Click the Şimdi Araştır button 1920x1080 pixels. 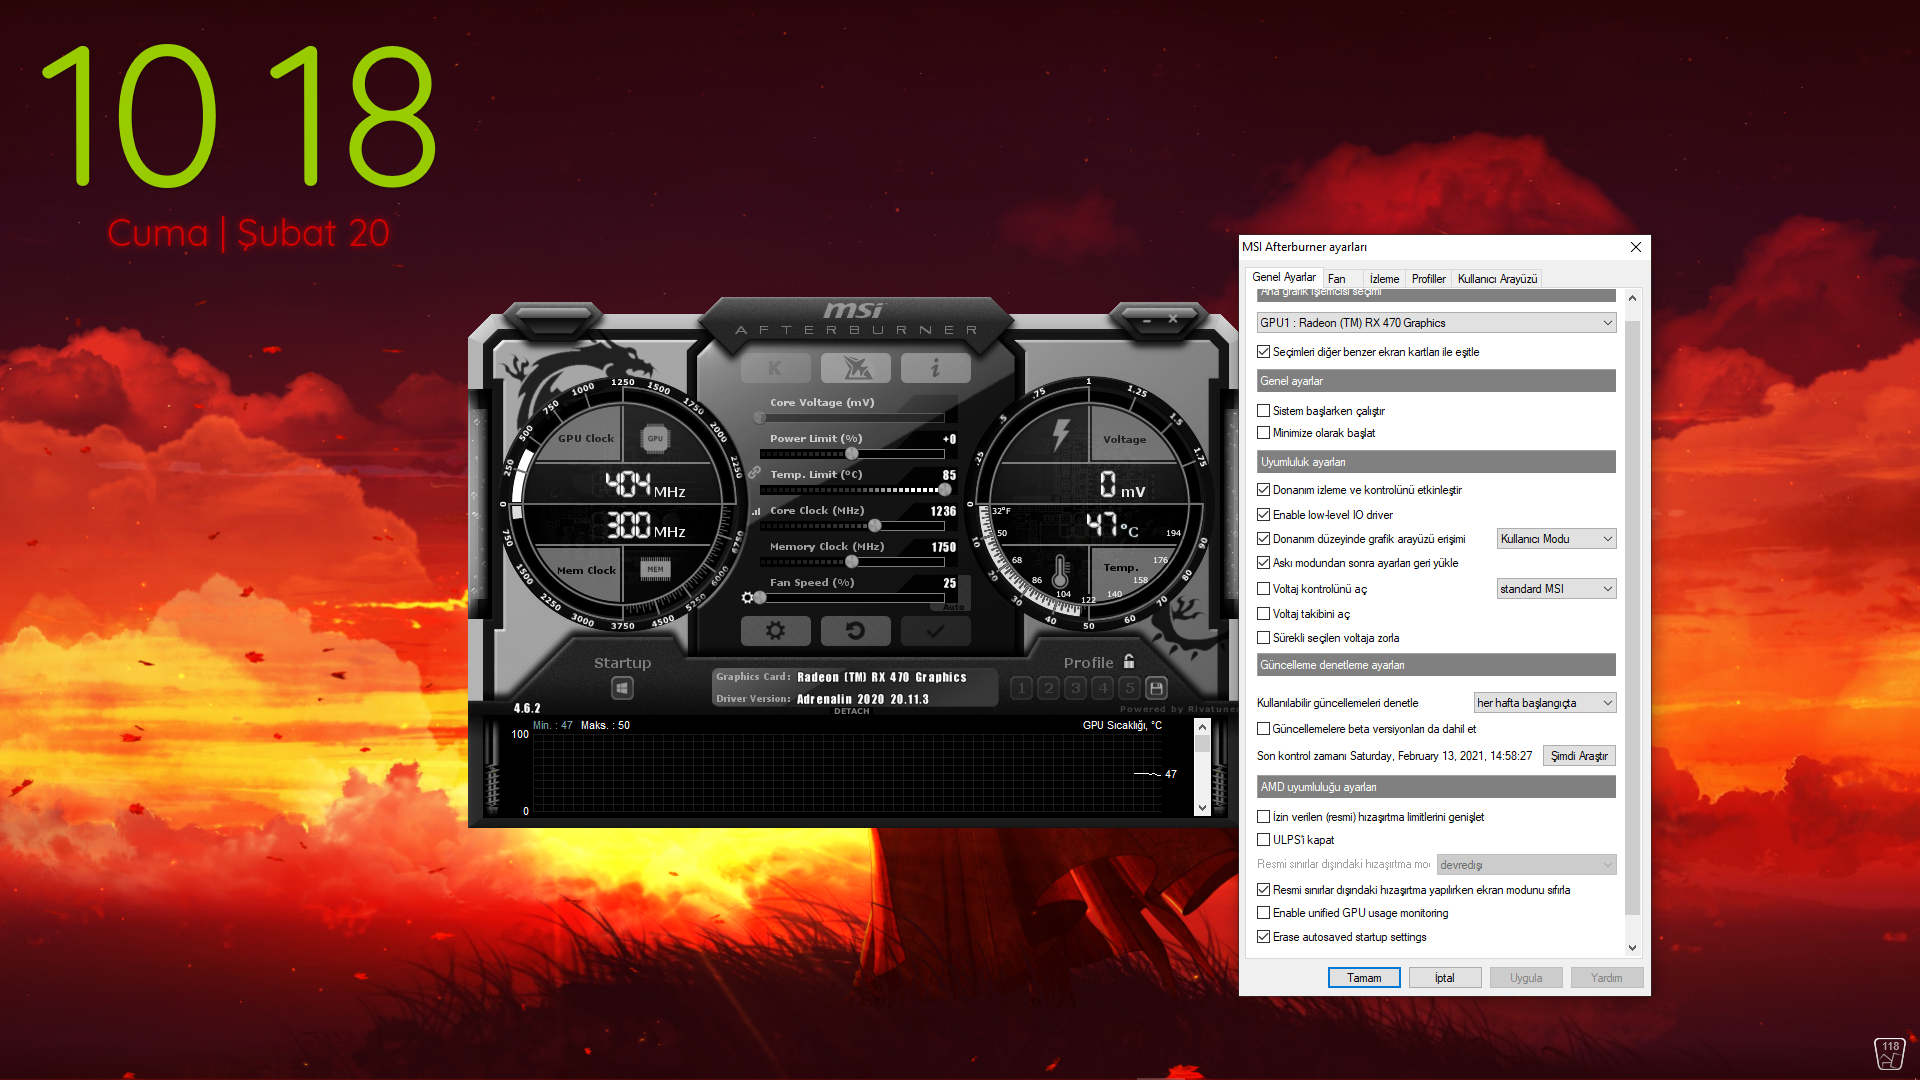point(1579,756)
